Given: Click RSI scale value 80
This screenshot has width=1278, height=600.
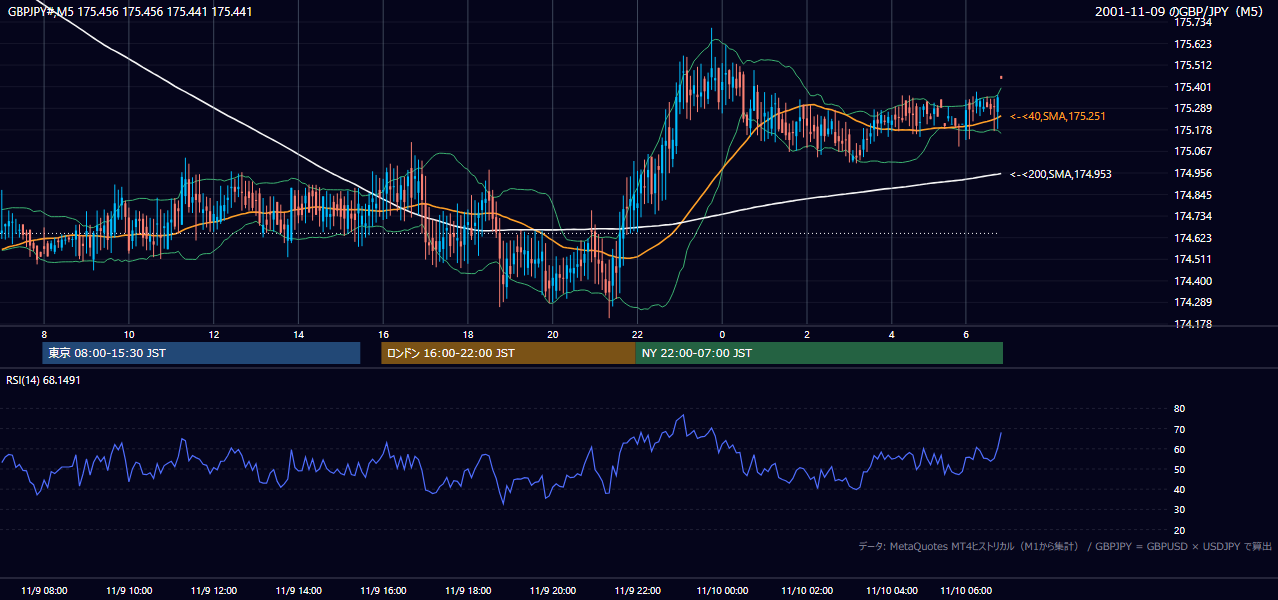Looking at the screenshot, I should (x=1179, y=409).
